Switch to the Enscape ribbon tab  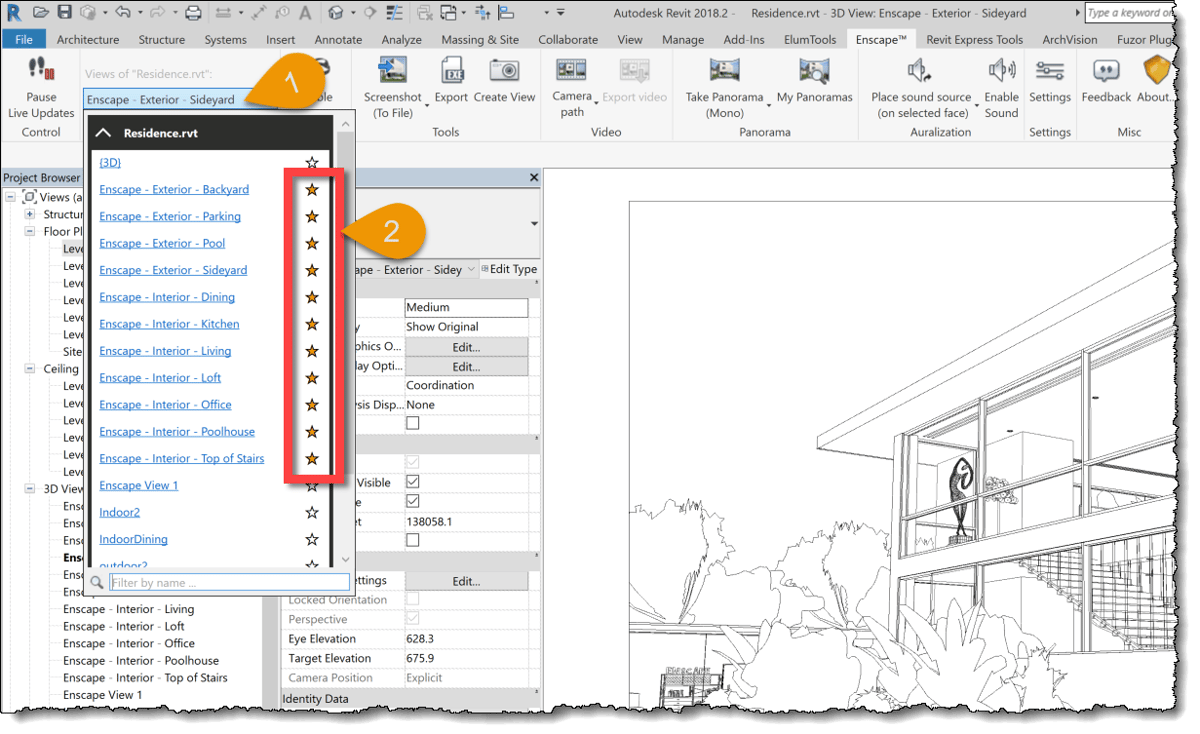880,39
